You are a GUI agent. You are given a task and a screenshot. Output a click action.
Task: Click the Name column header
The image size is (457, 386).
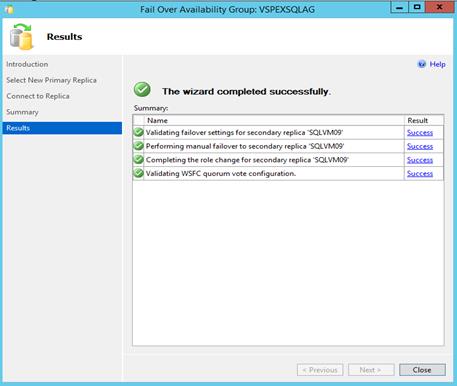(x=274, y=120)
